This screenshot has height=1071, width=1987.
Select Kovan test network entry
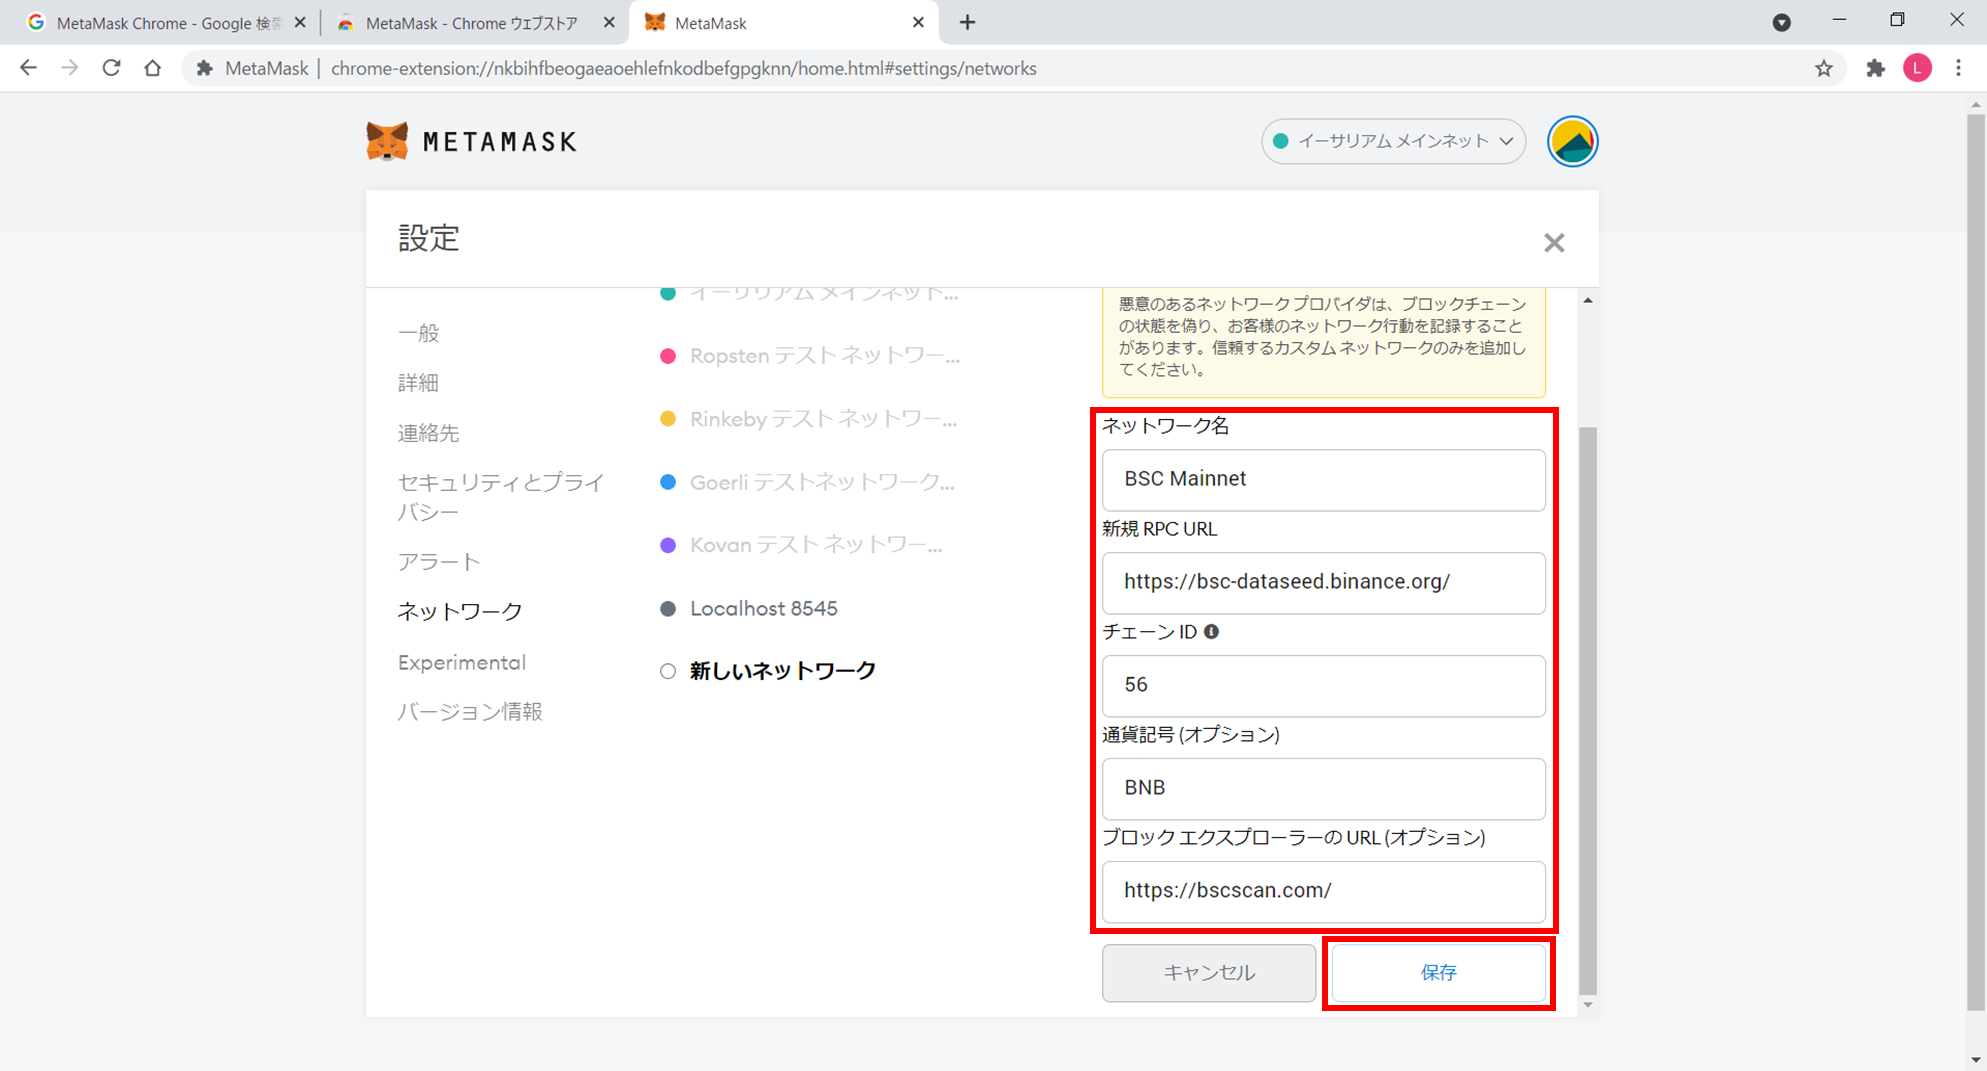click(x=801, y=545)
